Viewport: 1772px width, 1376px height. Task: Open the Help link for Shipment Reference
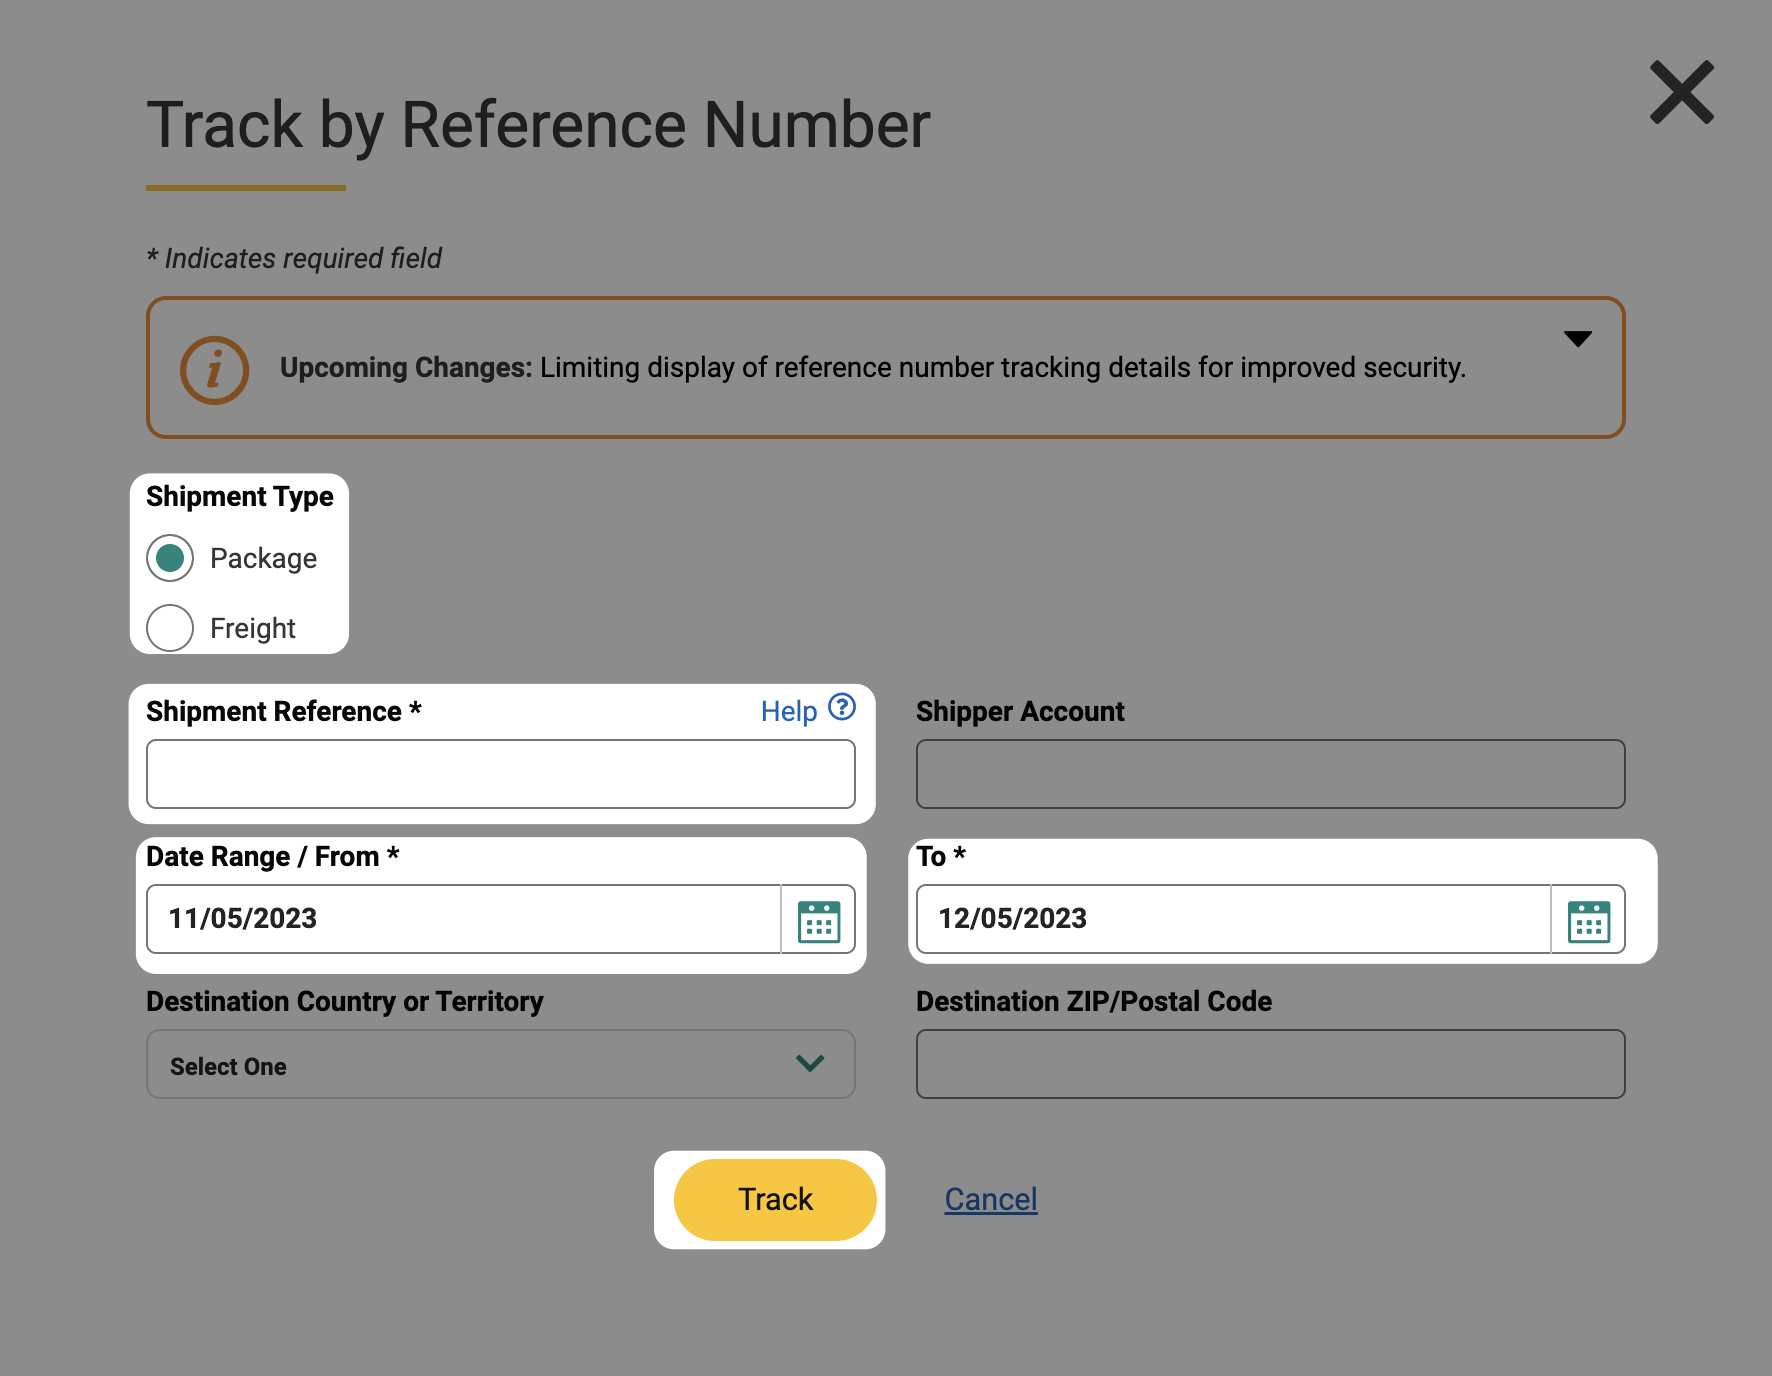coord(788,711)
